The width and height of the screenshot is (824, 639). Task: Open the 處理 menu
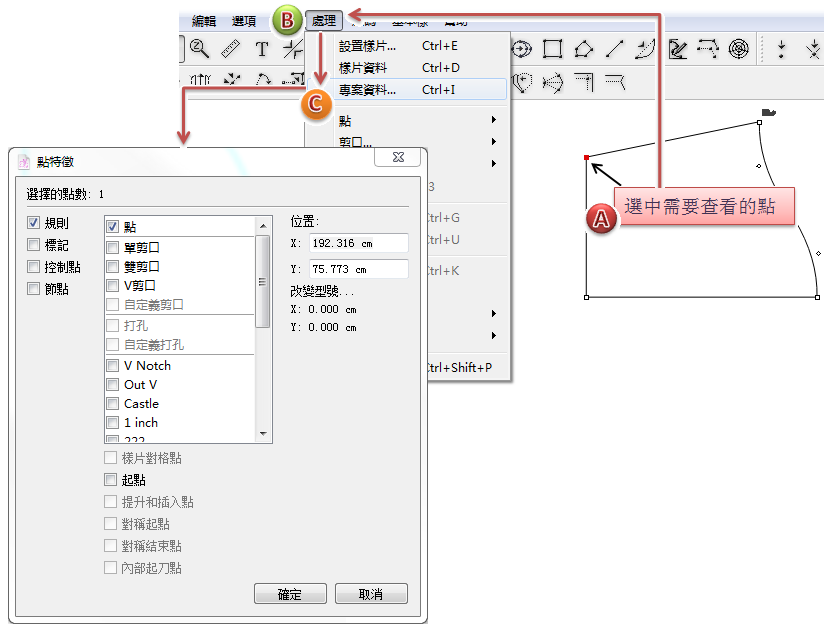point(324,20)
